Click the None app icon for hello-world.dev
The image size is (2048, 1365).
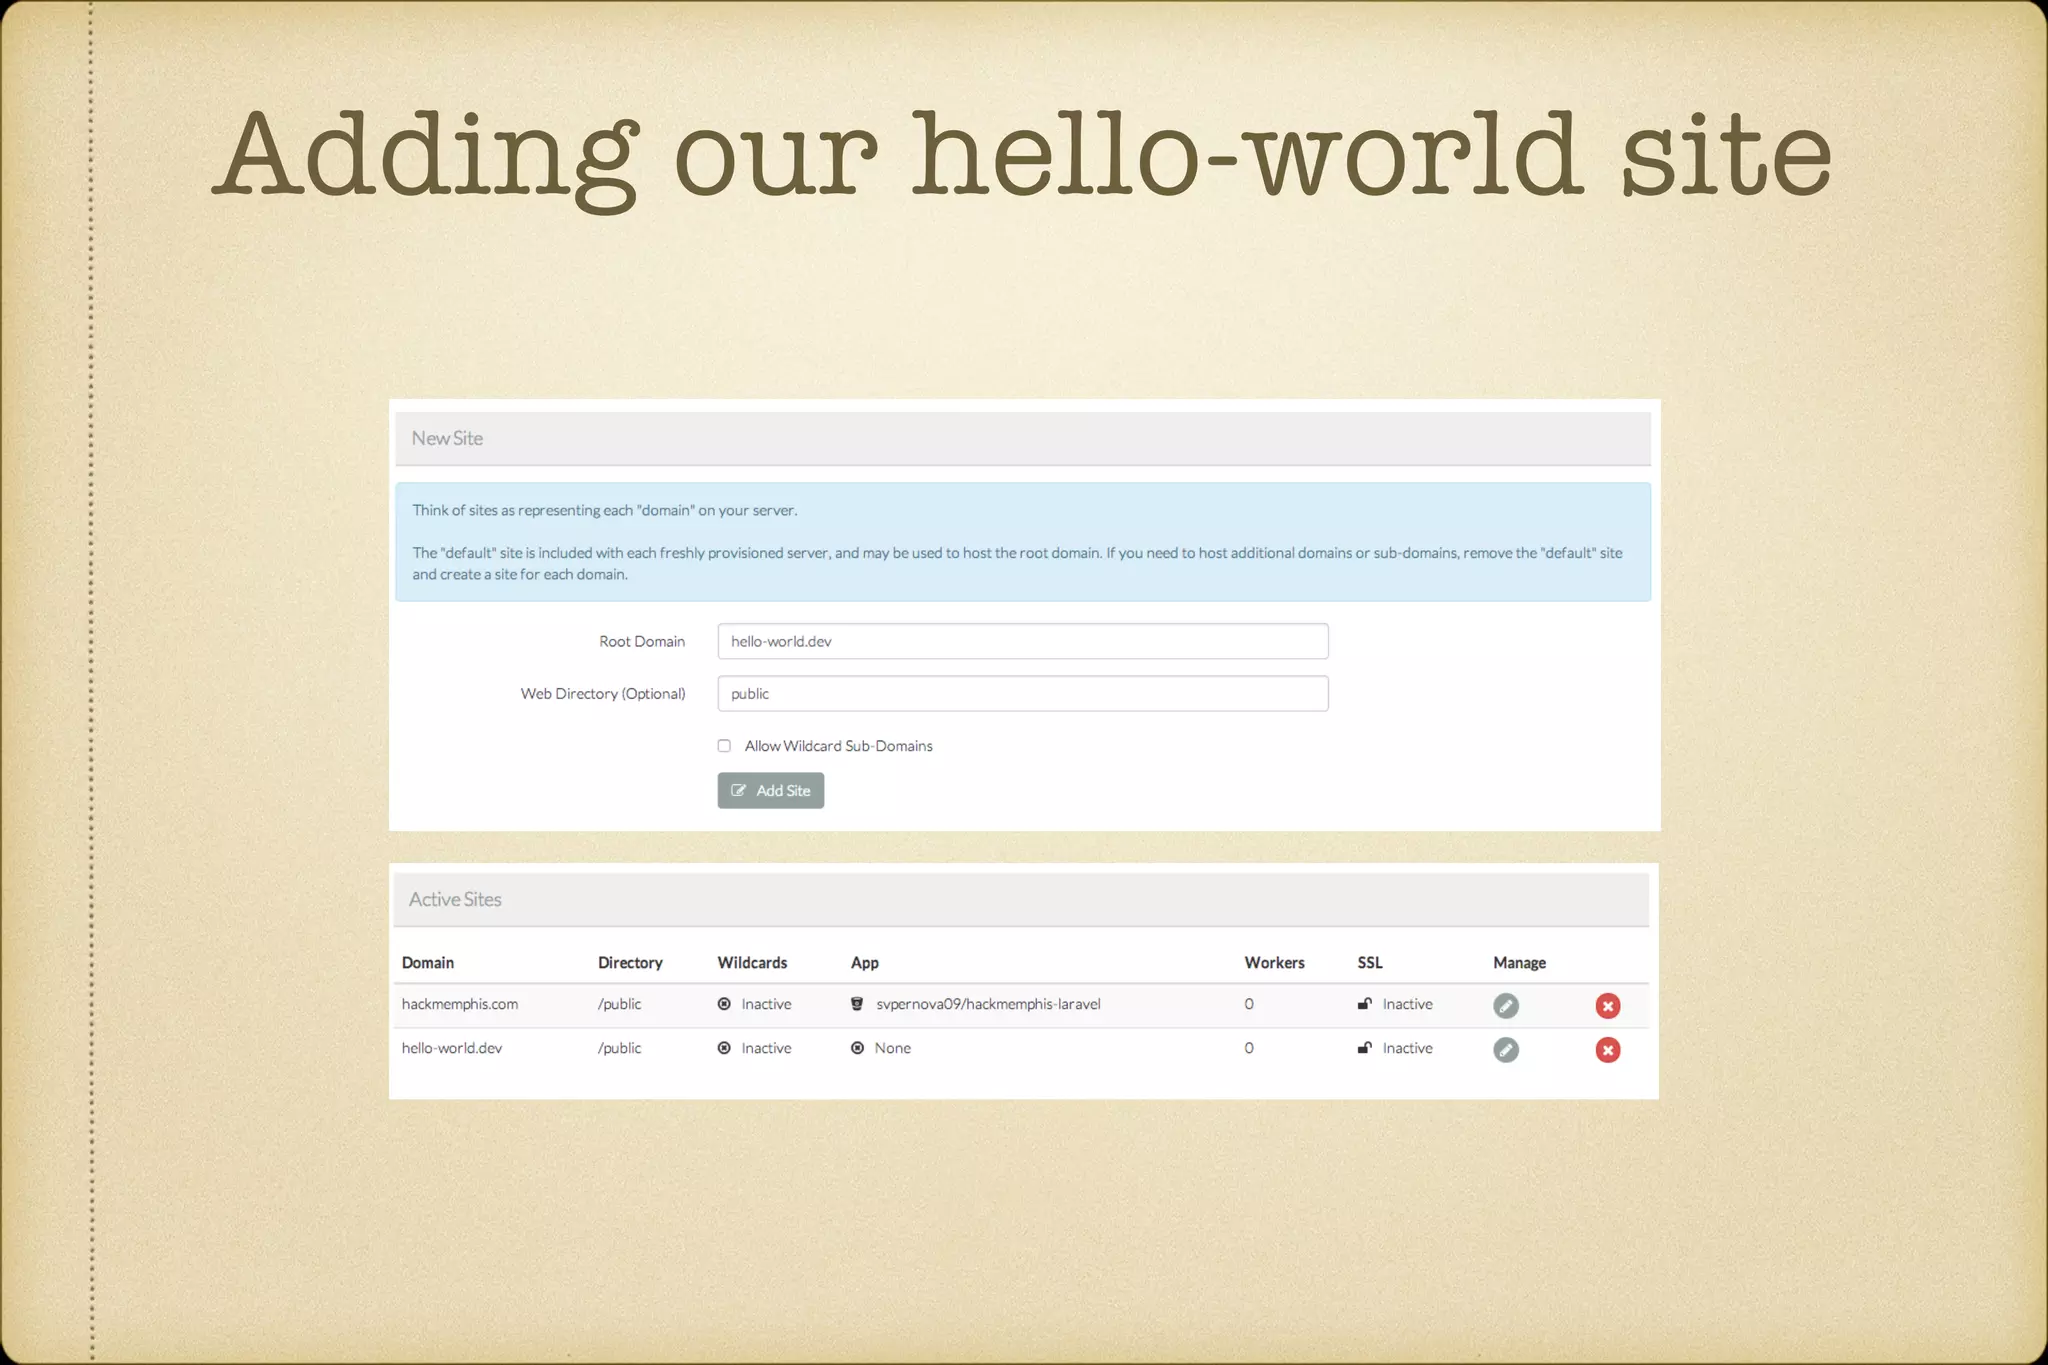(857, 1047)
